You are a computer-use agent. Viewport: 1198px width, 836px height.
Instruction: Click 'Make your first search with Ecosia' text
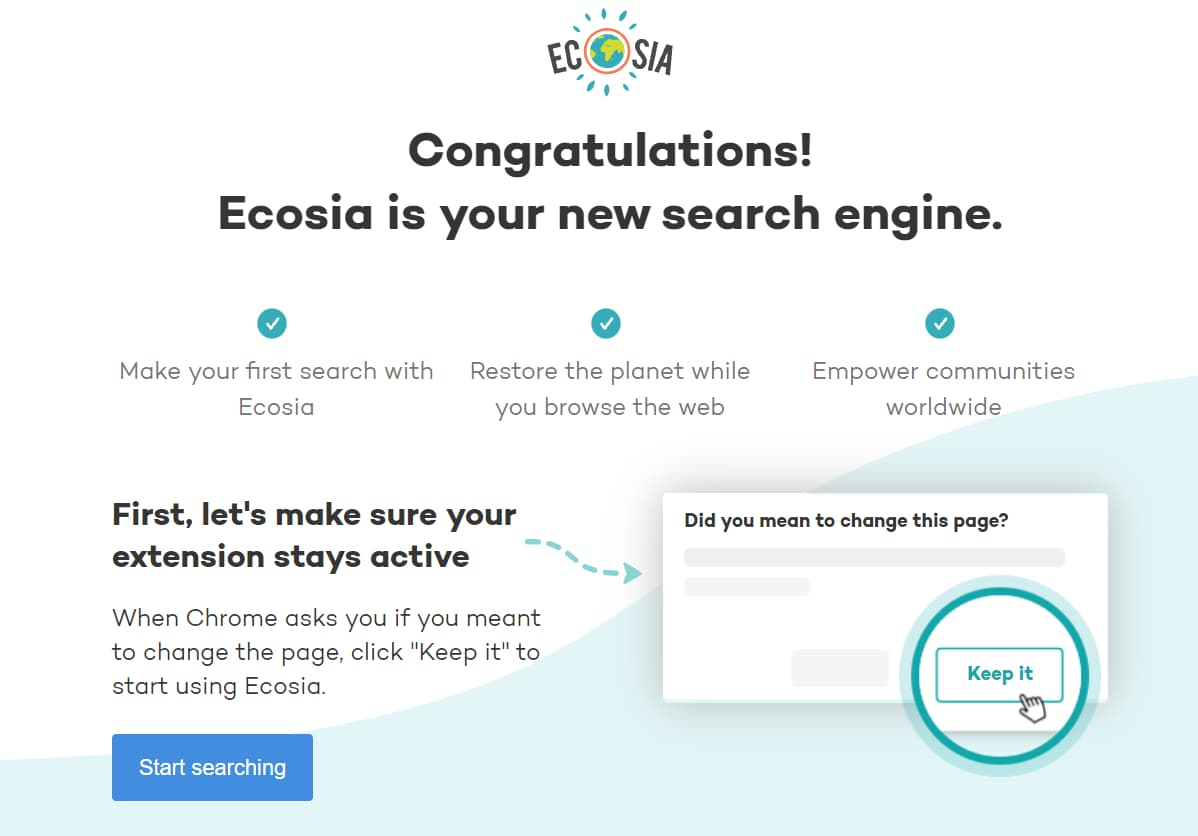[277, 389]
